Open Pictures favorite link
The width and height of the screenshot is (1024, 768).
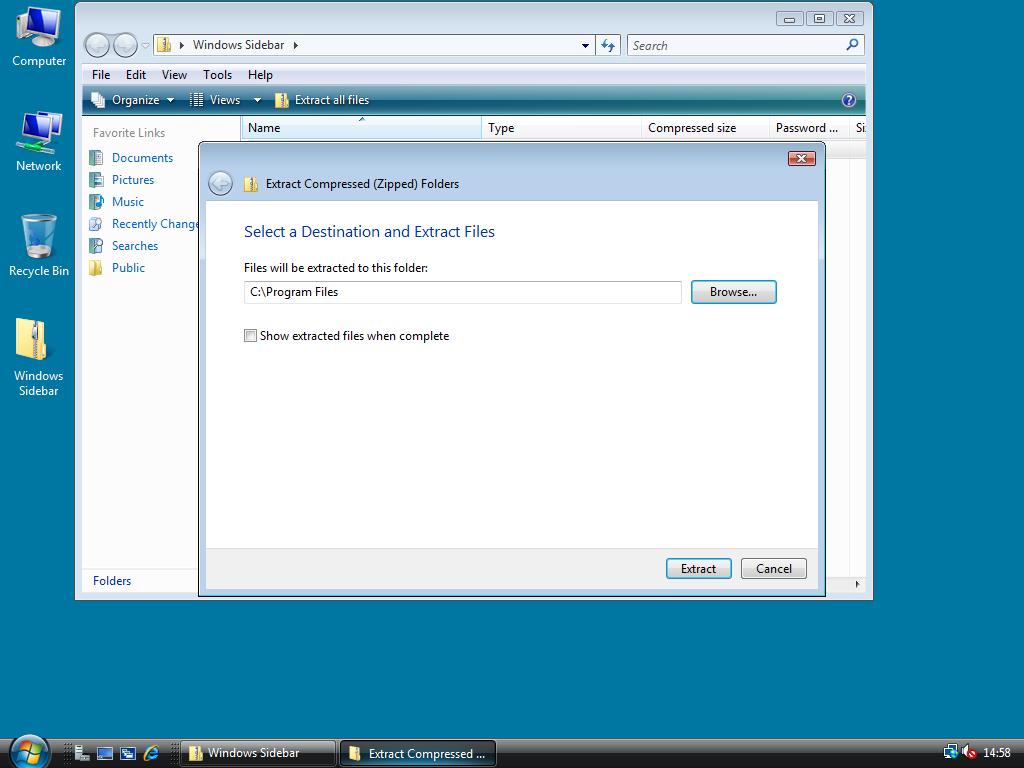coord(133,180)
